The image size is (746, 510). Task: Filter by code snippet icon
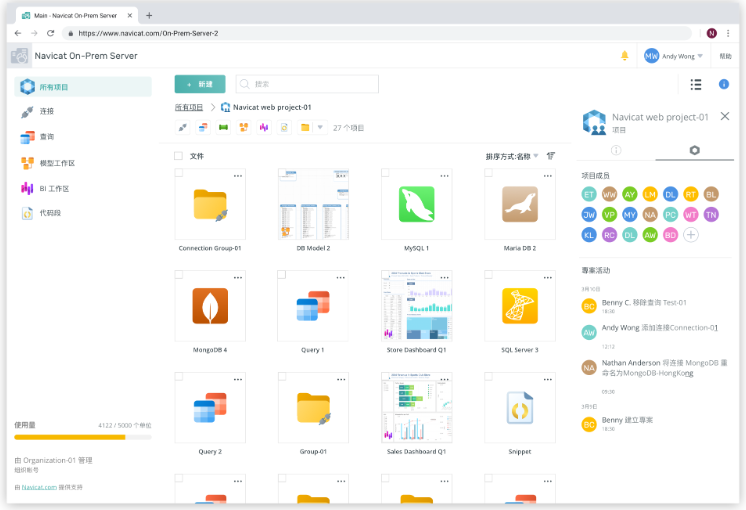(x=285, y=128)
